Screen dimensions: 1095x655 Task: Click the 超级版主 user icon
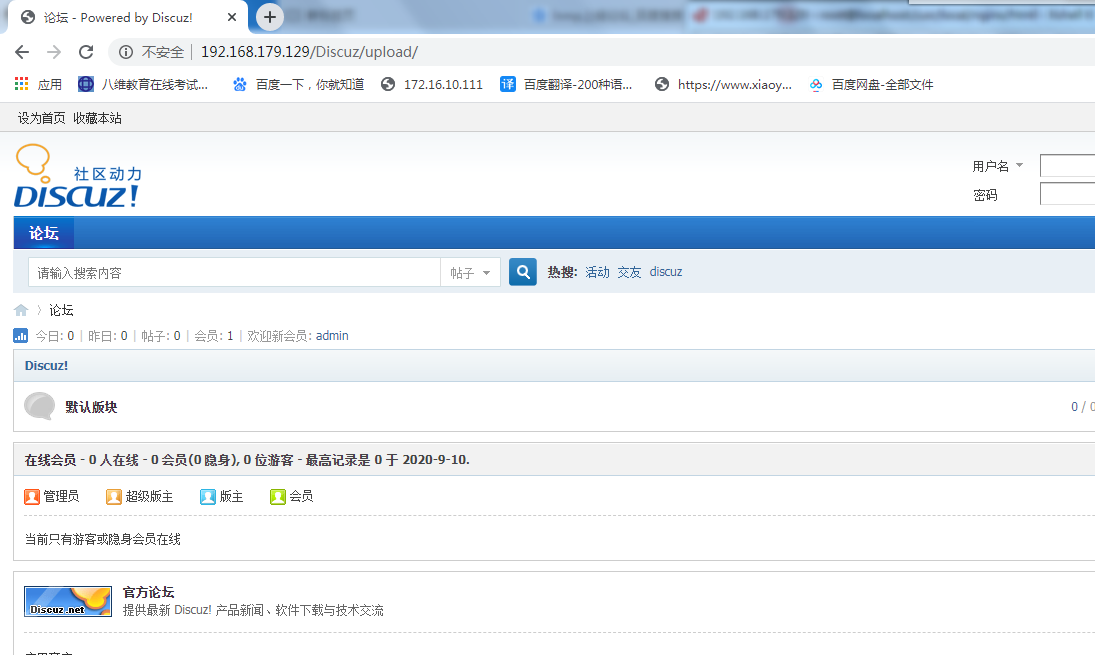tap(114, 496)
